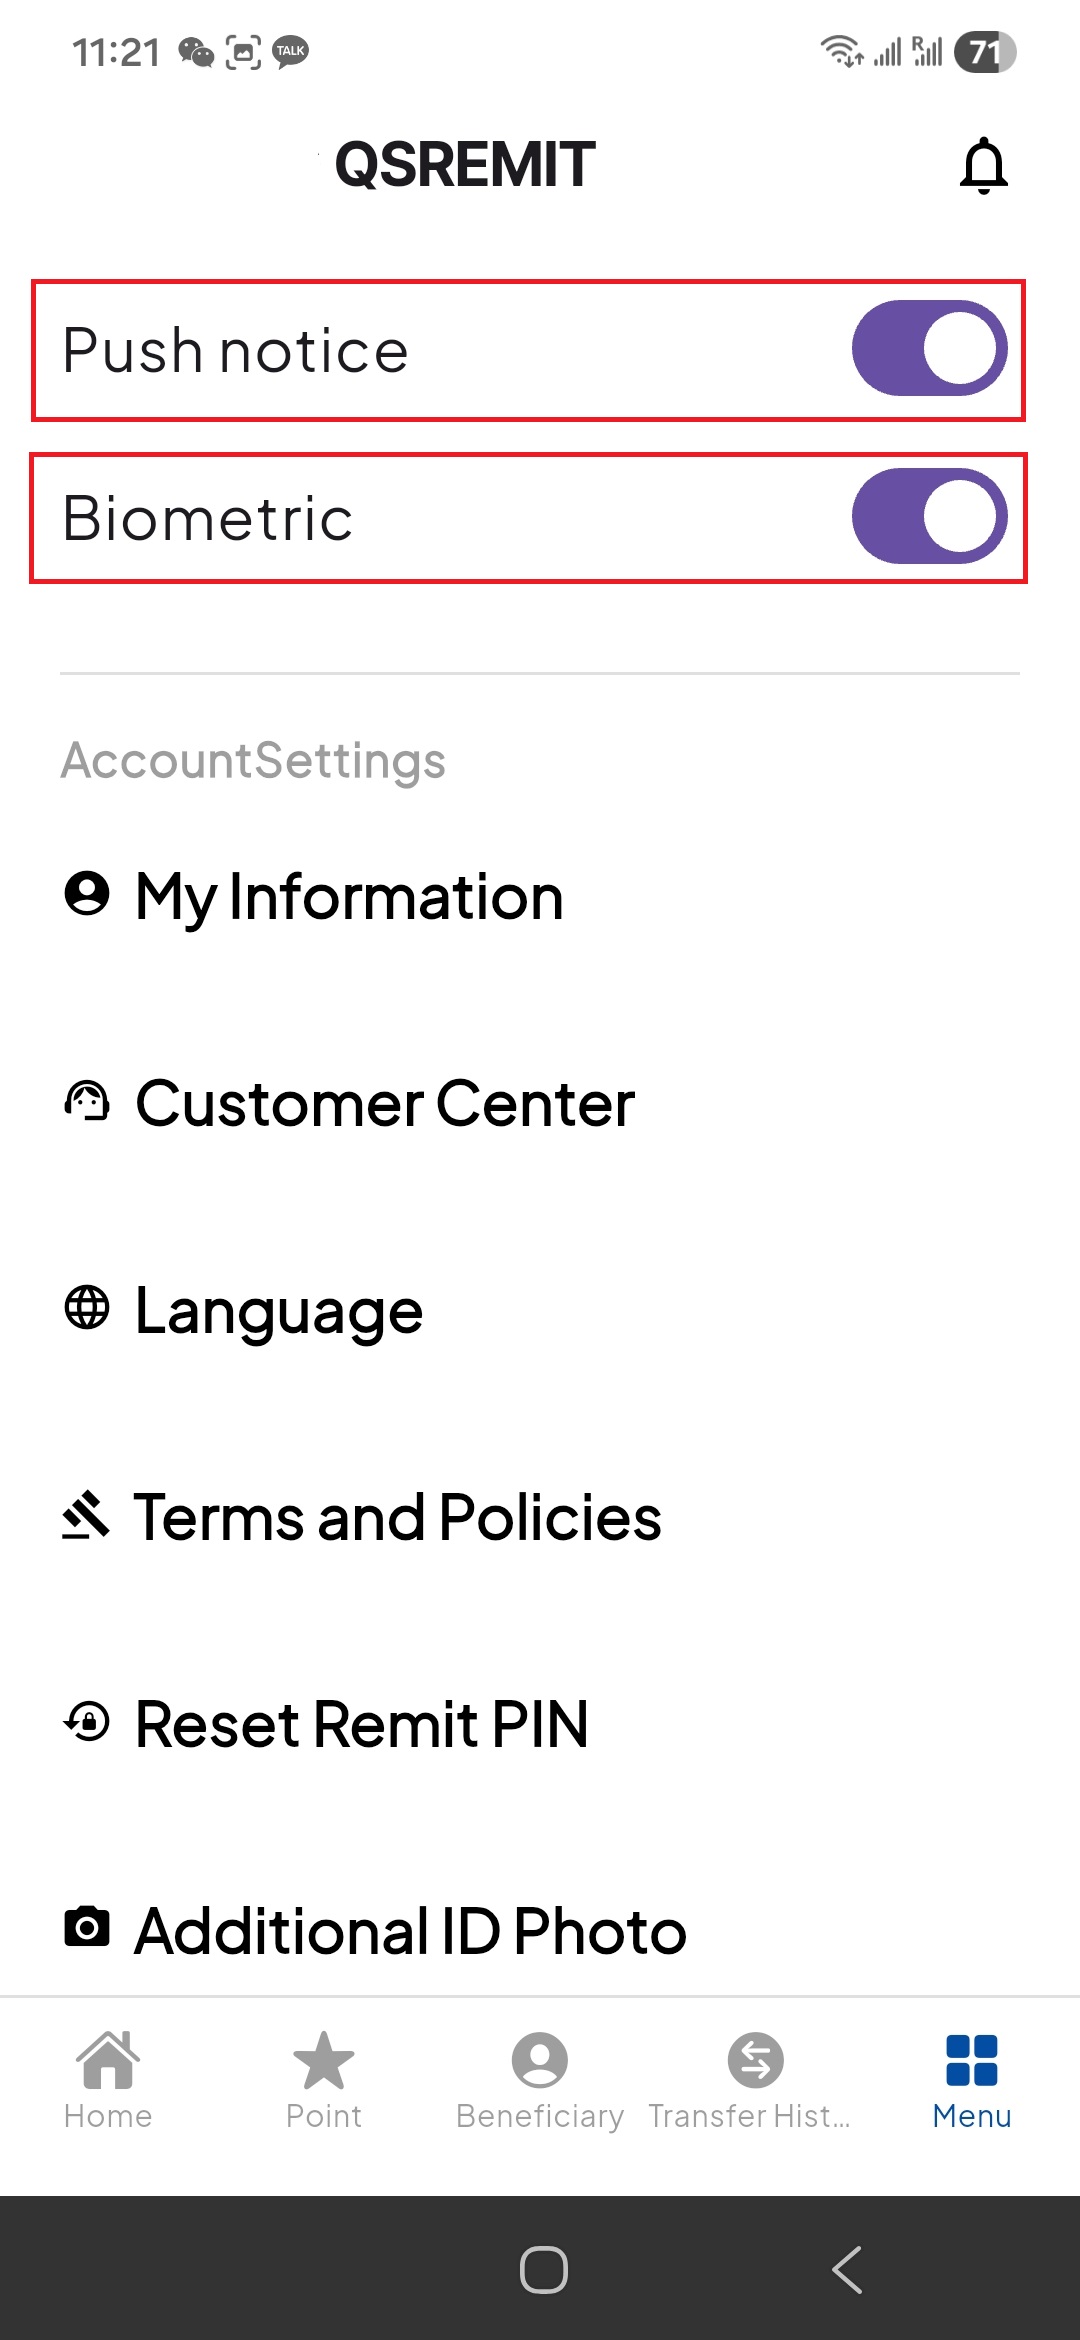This screenshot has height=2340, width=1080.
Task: Choose Language option
Action: tap(279, 1311)
